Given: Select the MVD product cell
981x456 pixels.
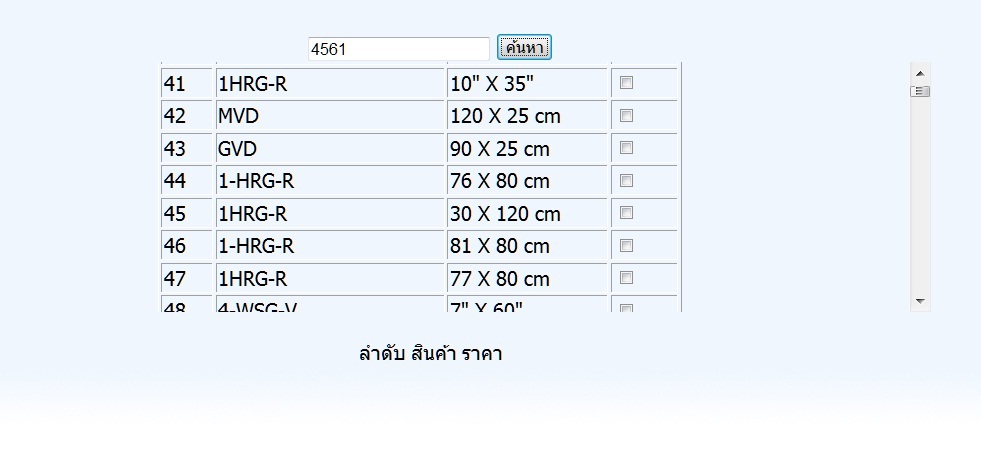Looking at the screenshot, I should click(330, 116).
